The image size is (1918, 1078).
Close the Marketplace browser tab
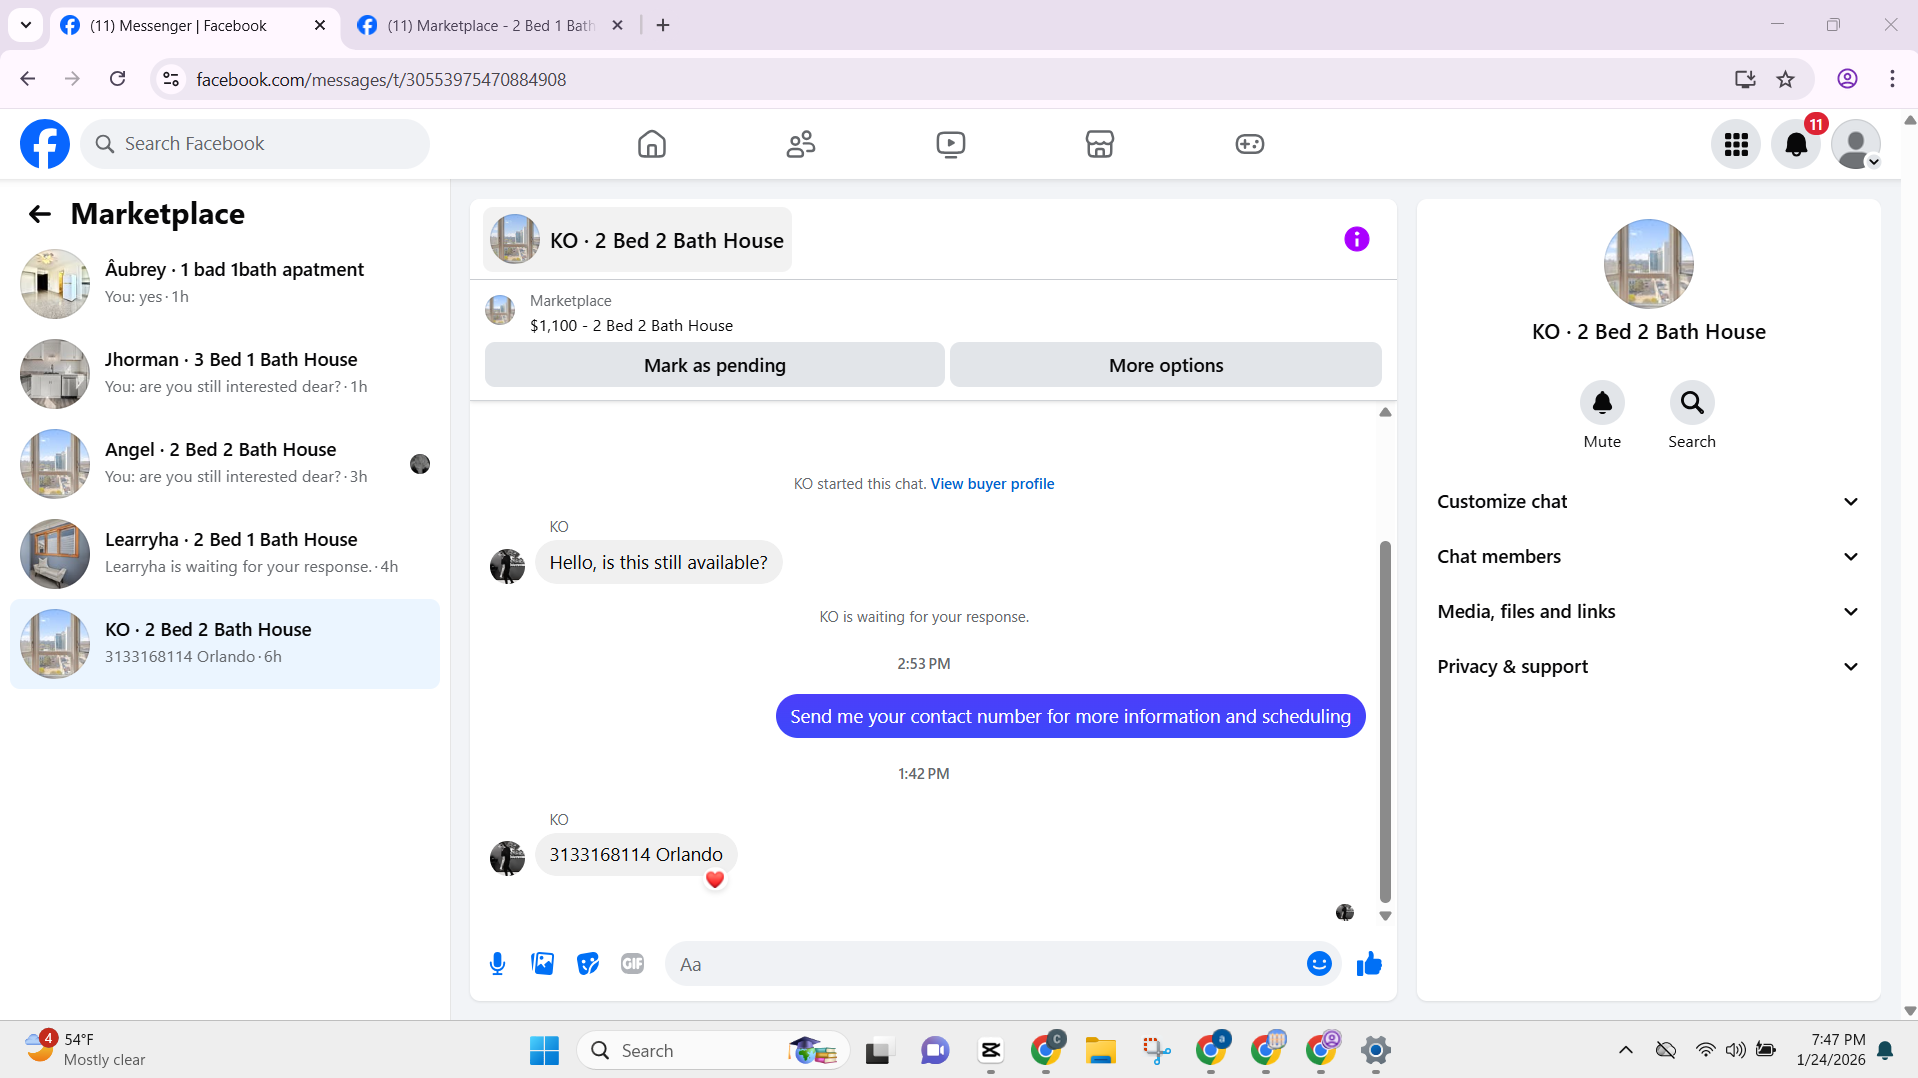617,26
